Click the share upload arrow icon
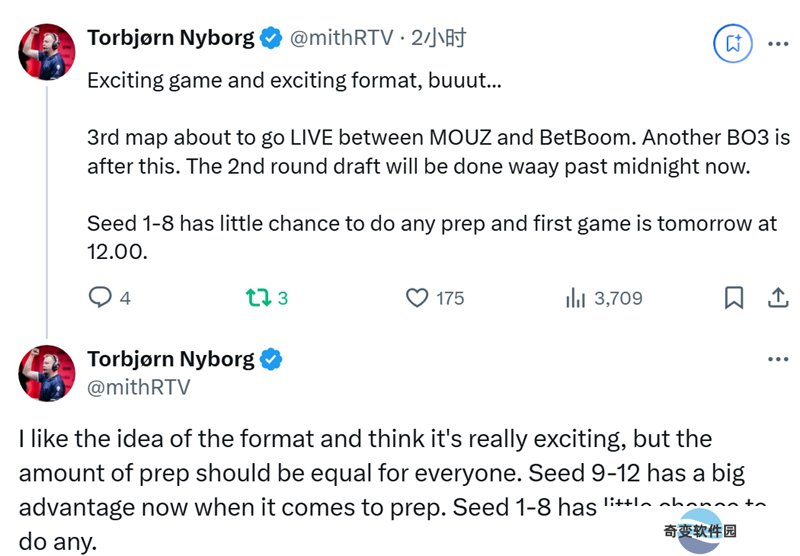The height and width of the screenshot is (556, 800). pos(778,297)
